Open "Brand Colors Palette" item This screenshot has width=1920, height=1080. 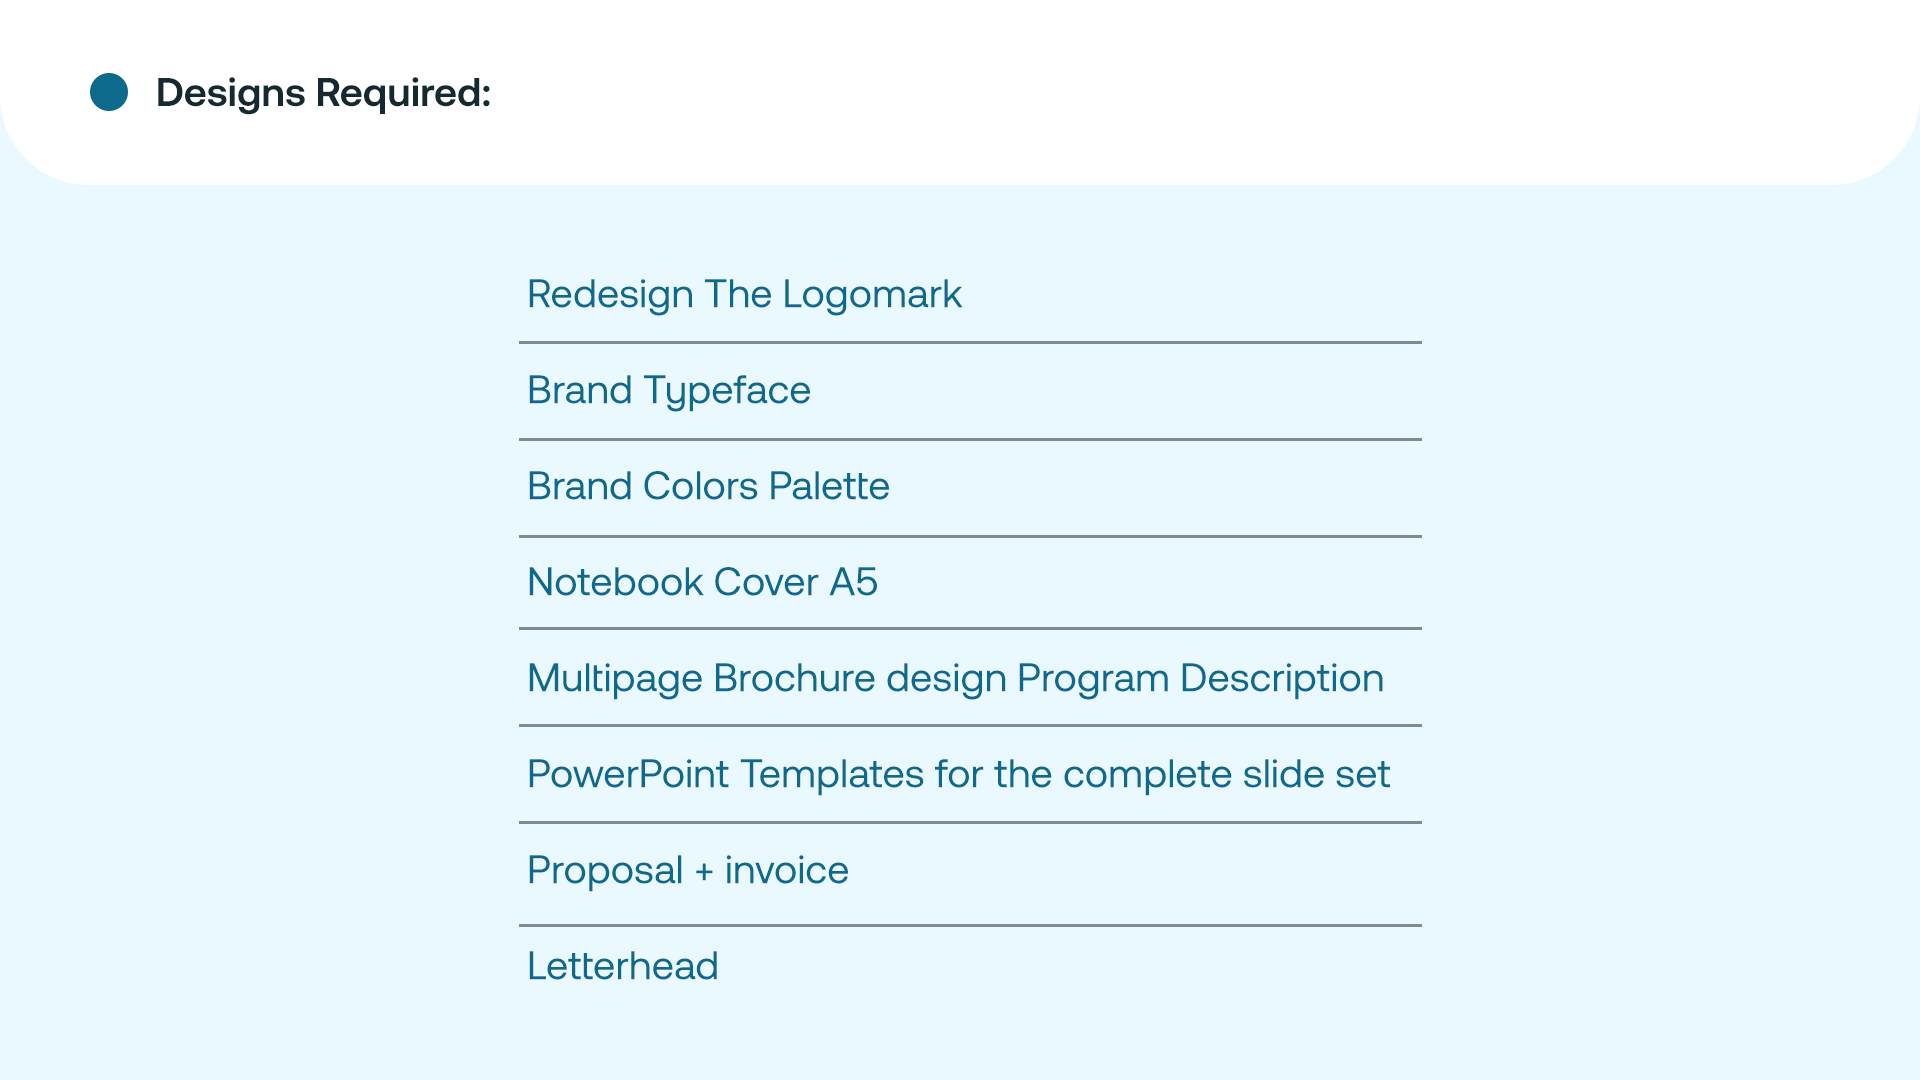click(x=708, y=486)
